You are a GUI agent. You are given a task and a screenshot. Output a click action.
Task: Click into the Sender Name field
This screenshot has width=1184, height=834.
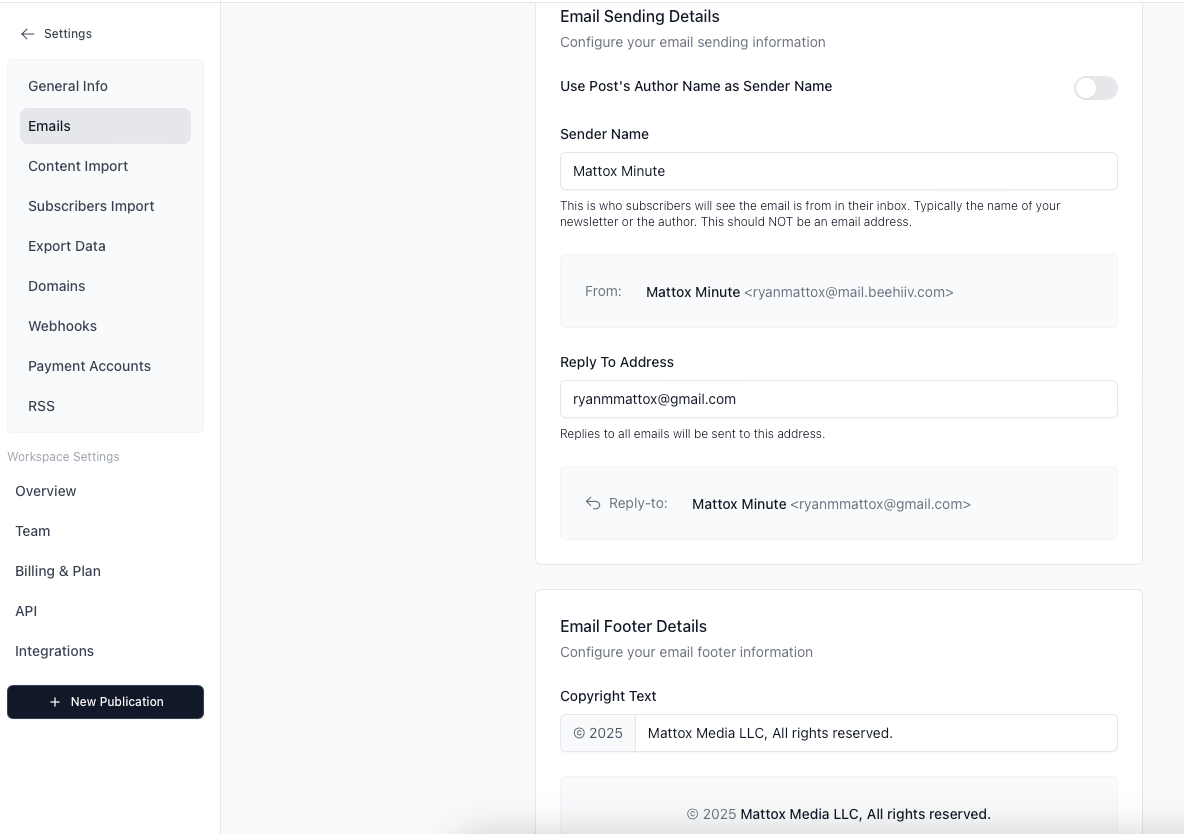click(838, 171)
